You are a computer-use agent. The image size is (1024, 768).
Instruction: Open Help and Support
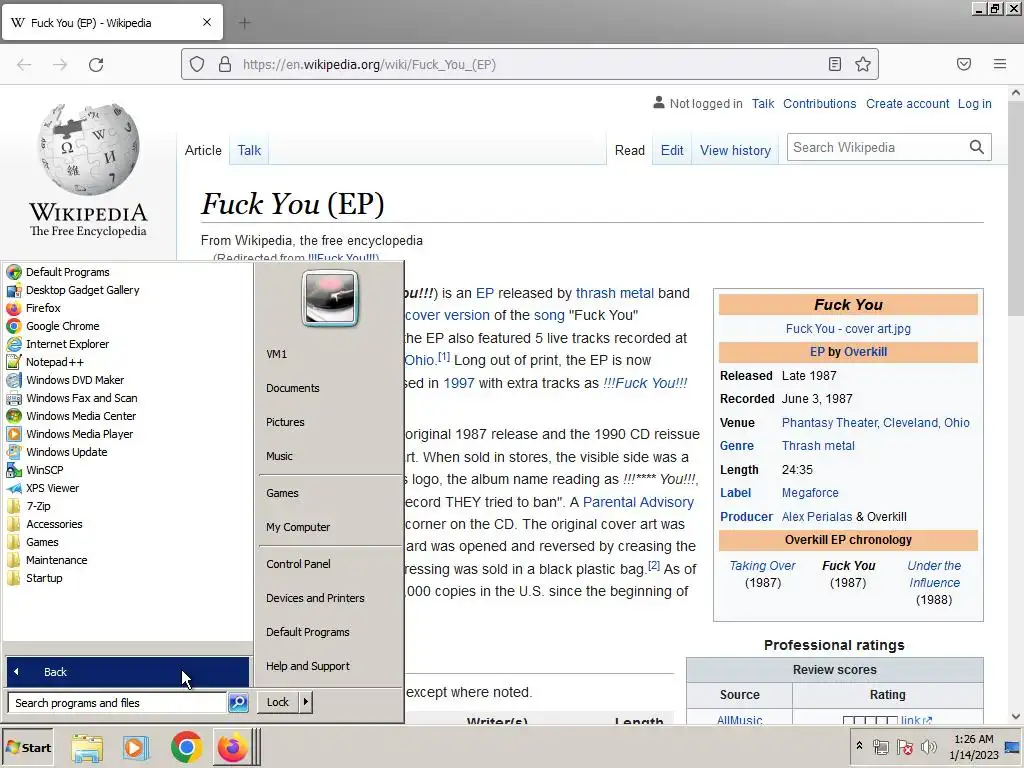[x=308, y=665]
